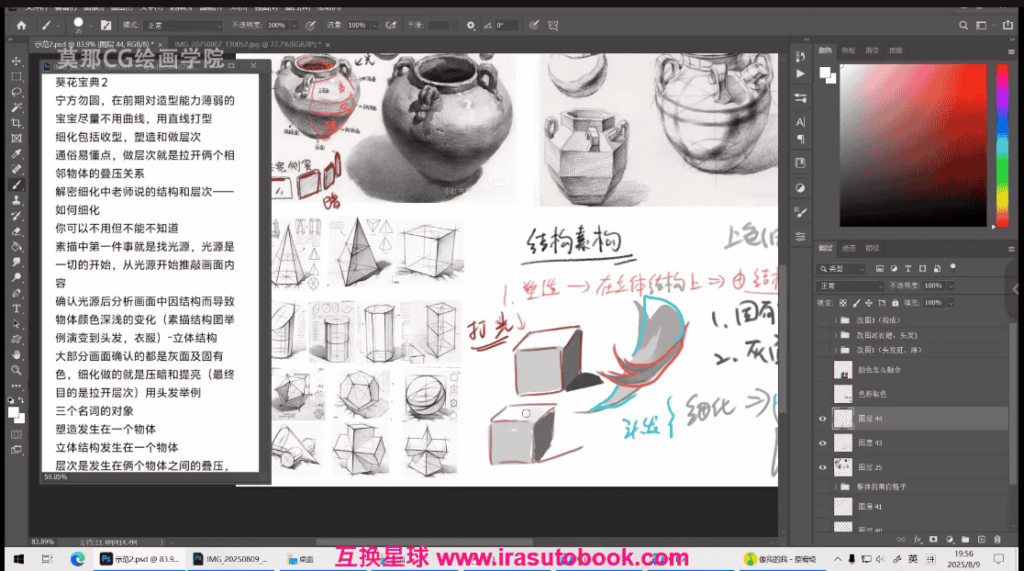Select the Crop tool
Screen dimensions: 1024x571
(17, 122)
